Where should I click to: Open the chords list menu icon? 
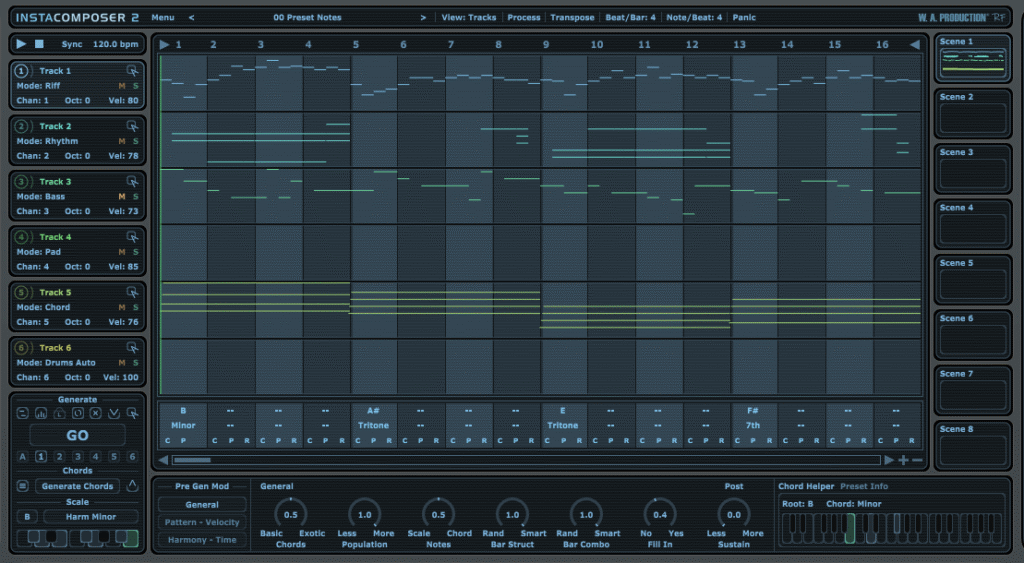click(x=23, y=486)
